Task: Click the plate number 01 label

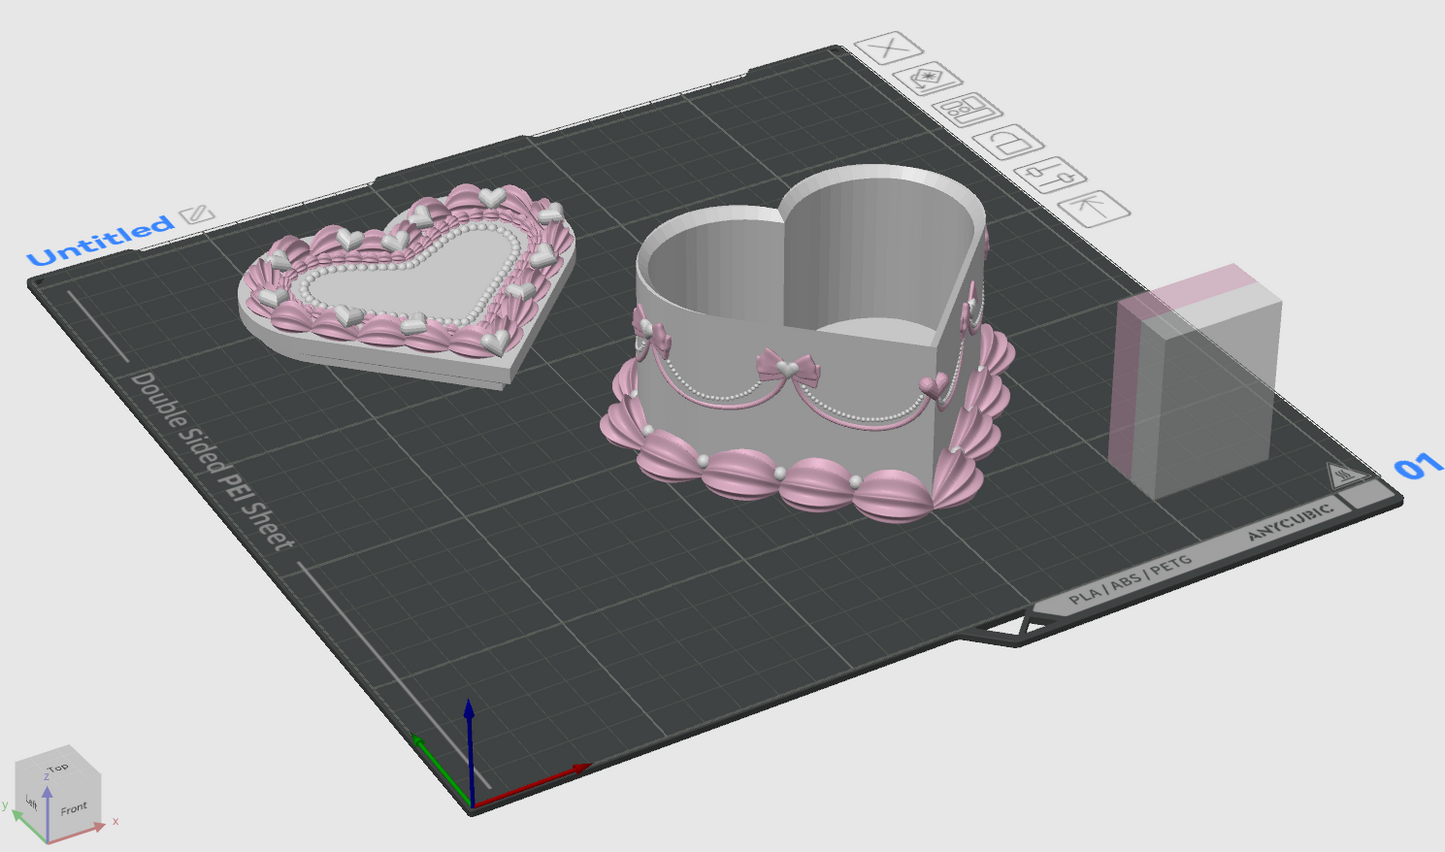Action: coord(1418,466)
